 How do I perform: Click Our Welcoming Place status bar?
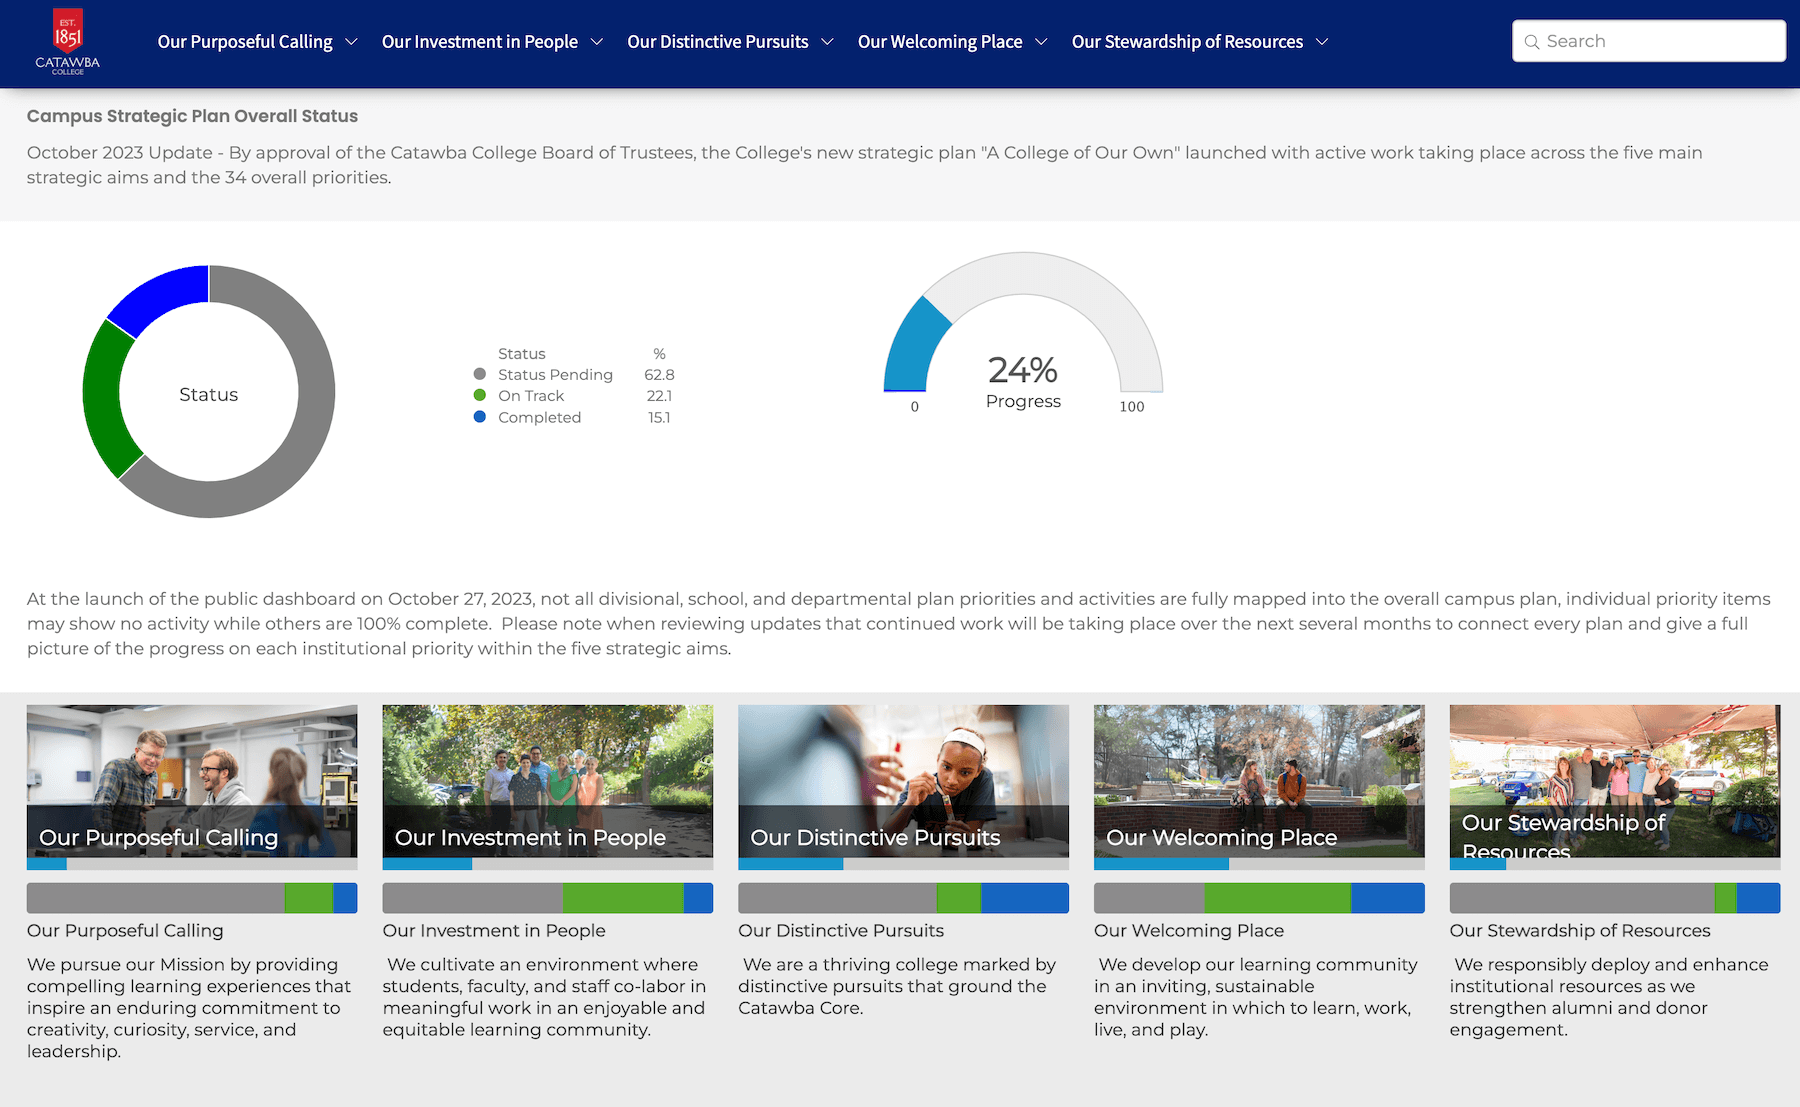click(1259, 898)
